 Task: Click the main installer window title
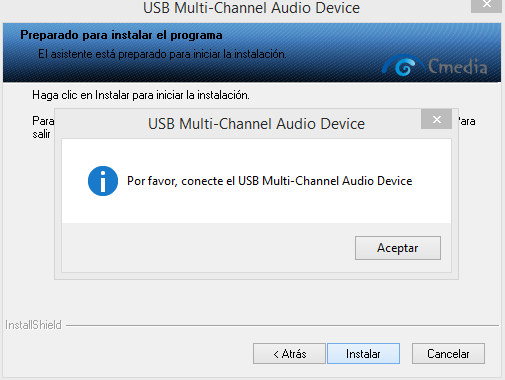[x=251, y=8]
